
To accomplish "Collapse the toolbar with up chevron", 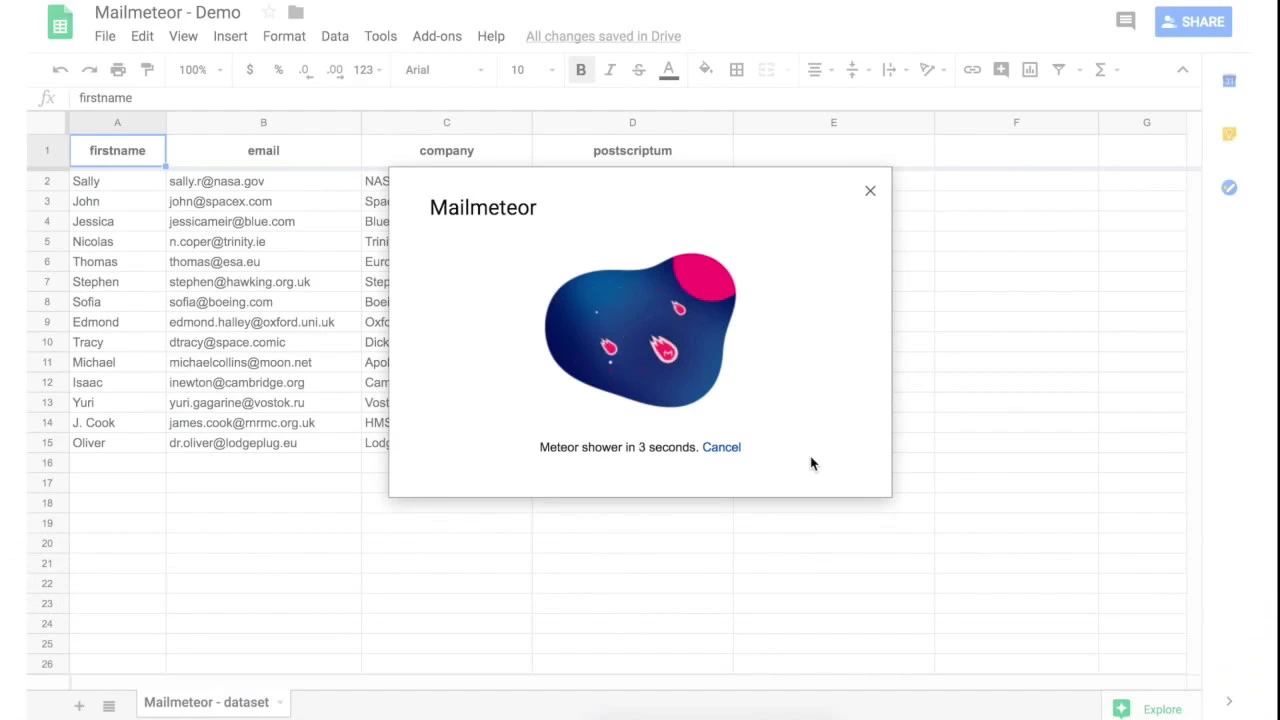I will (1182, 70).
